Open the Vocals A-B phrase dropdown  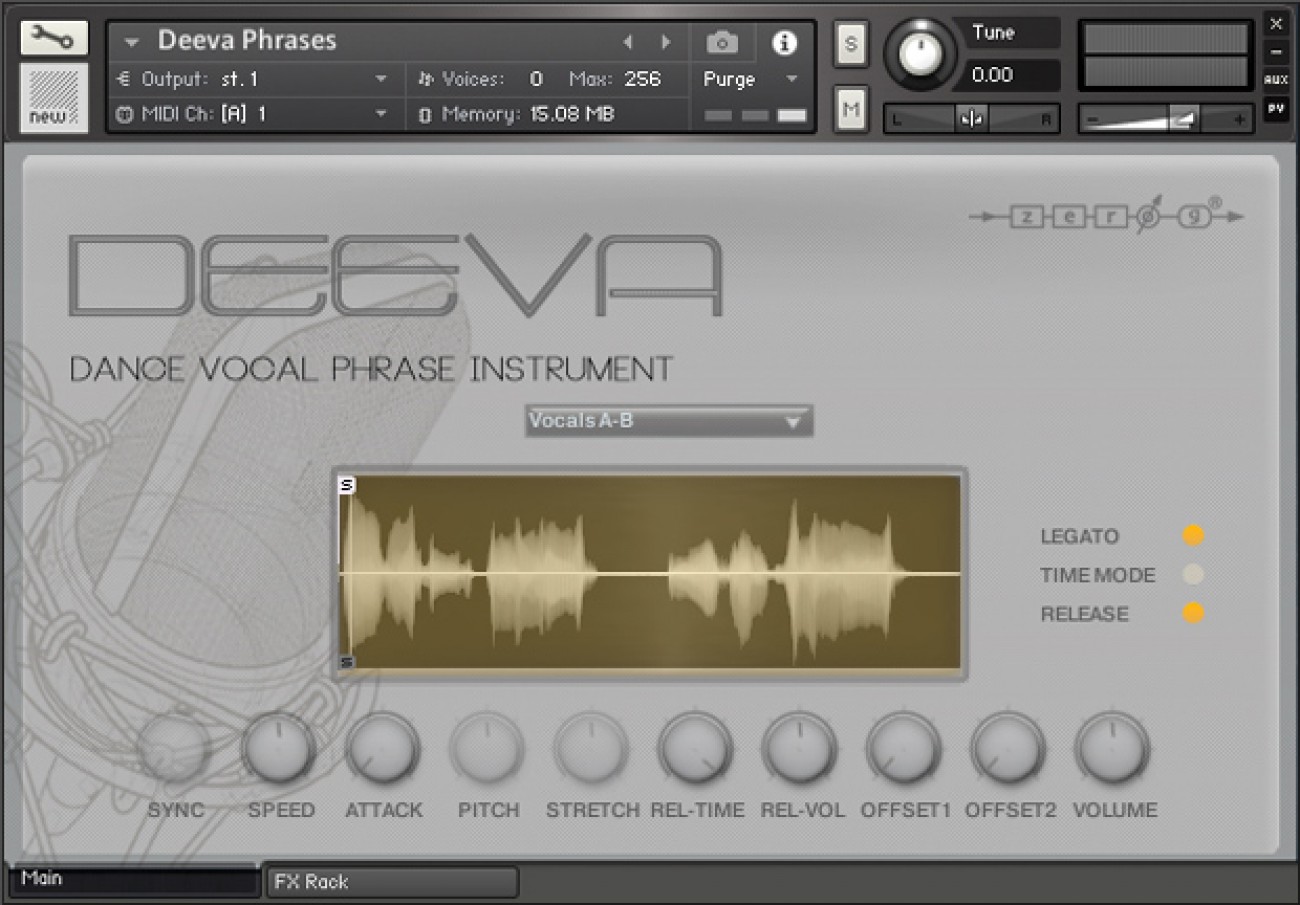tap(668, 420)
